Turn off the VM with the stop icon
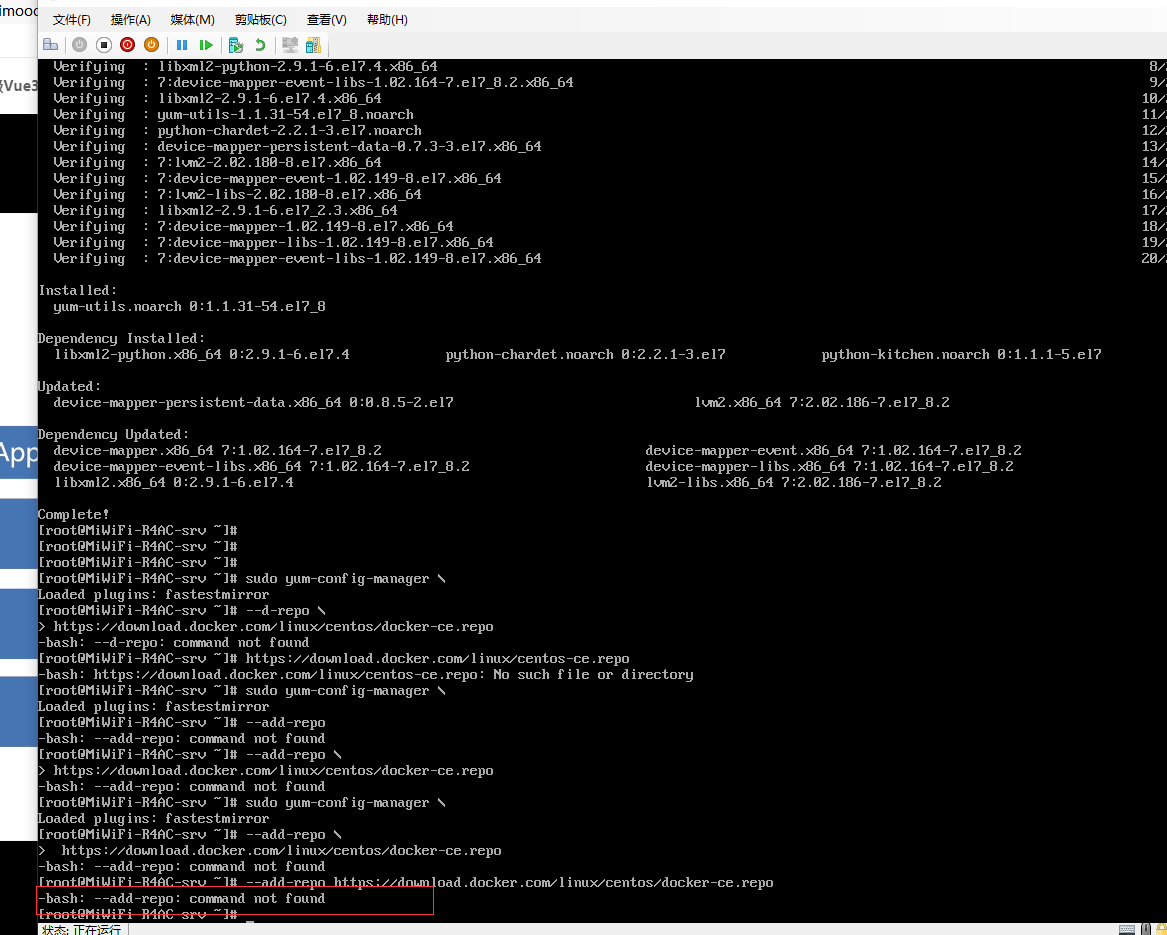The height and width of the screenshot is (935, 1167). point(103,45)
